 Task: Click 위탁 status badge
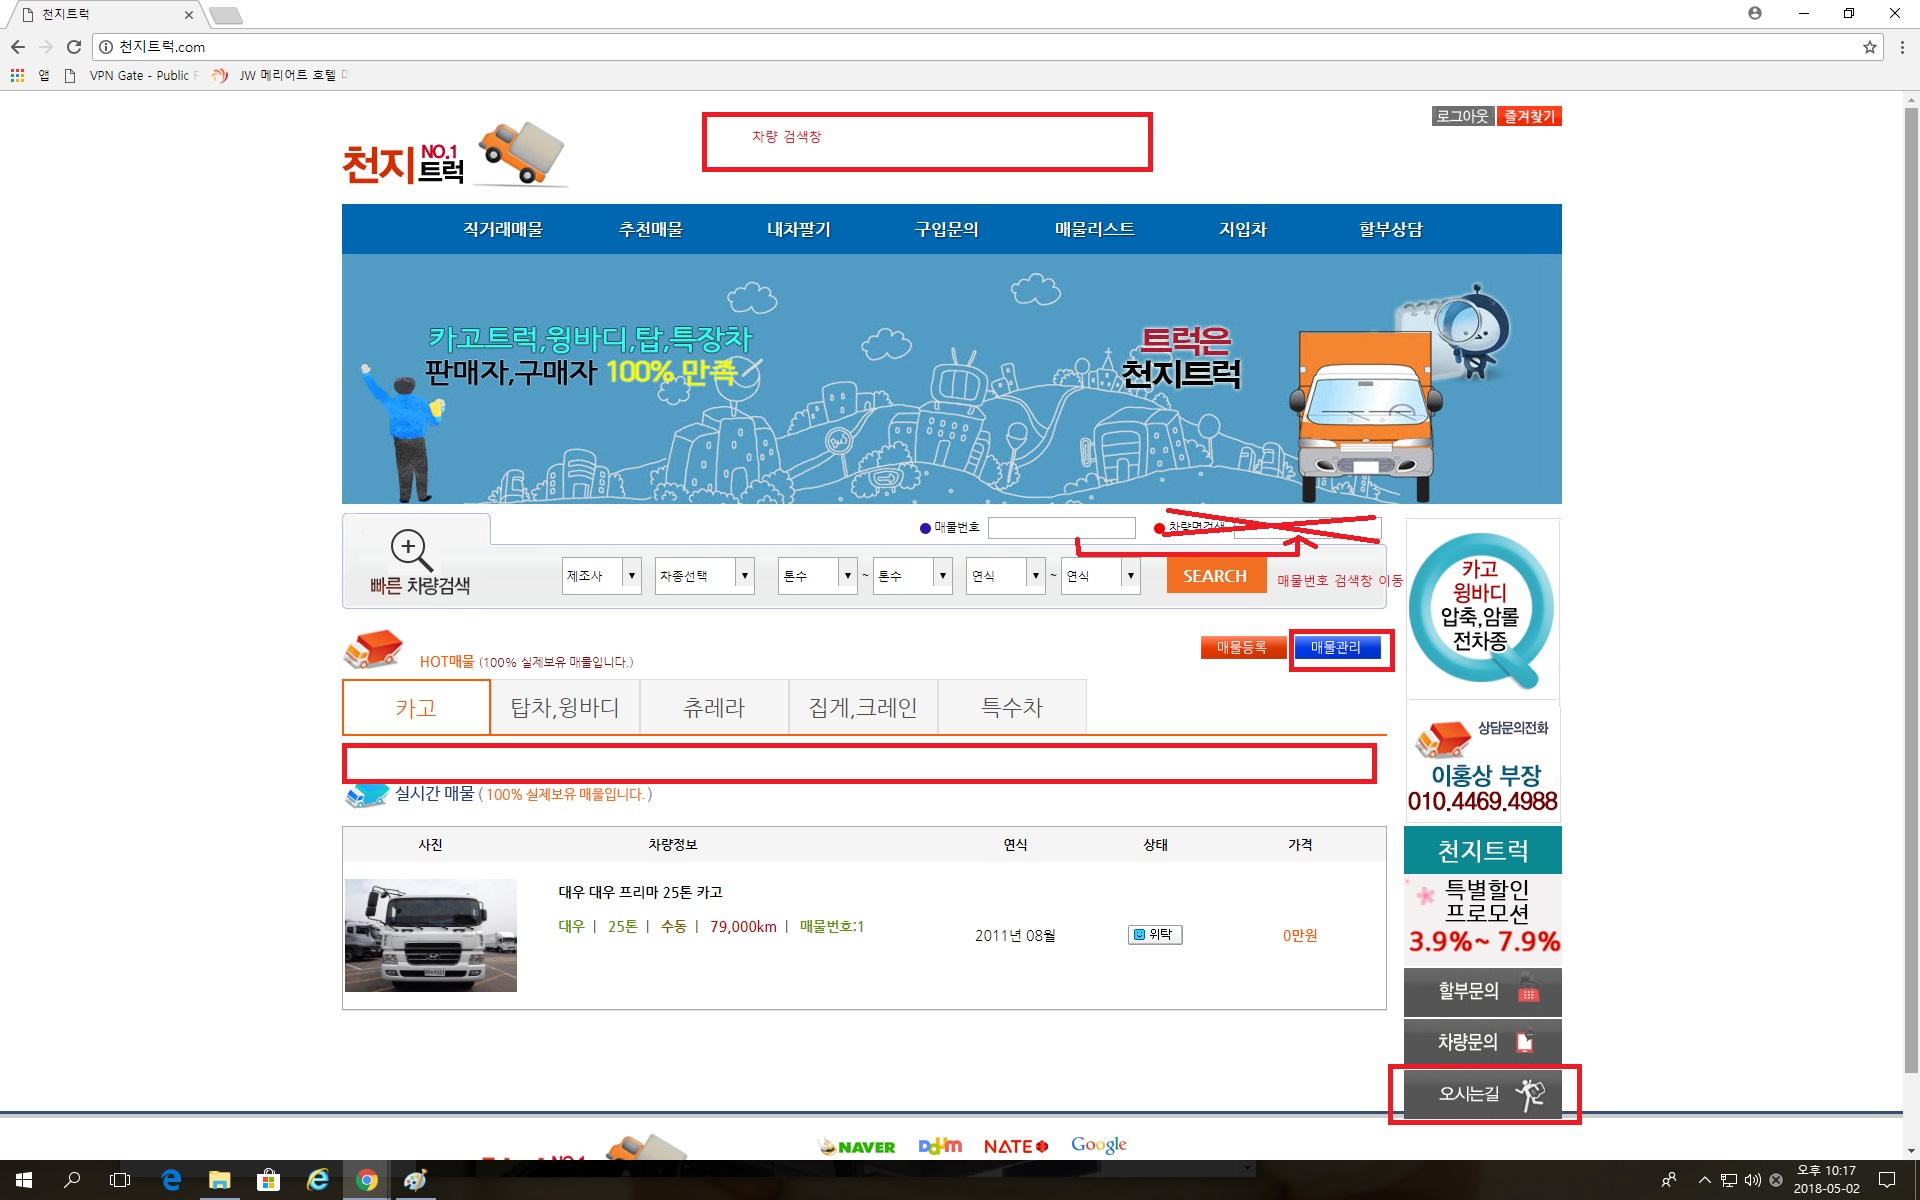point(1155,935)
